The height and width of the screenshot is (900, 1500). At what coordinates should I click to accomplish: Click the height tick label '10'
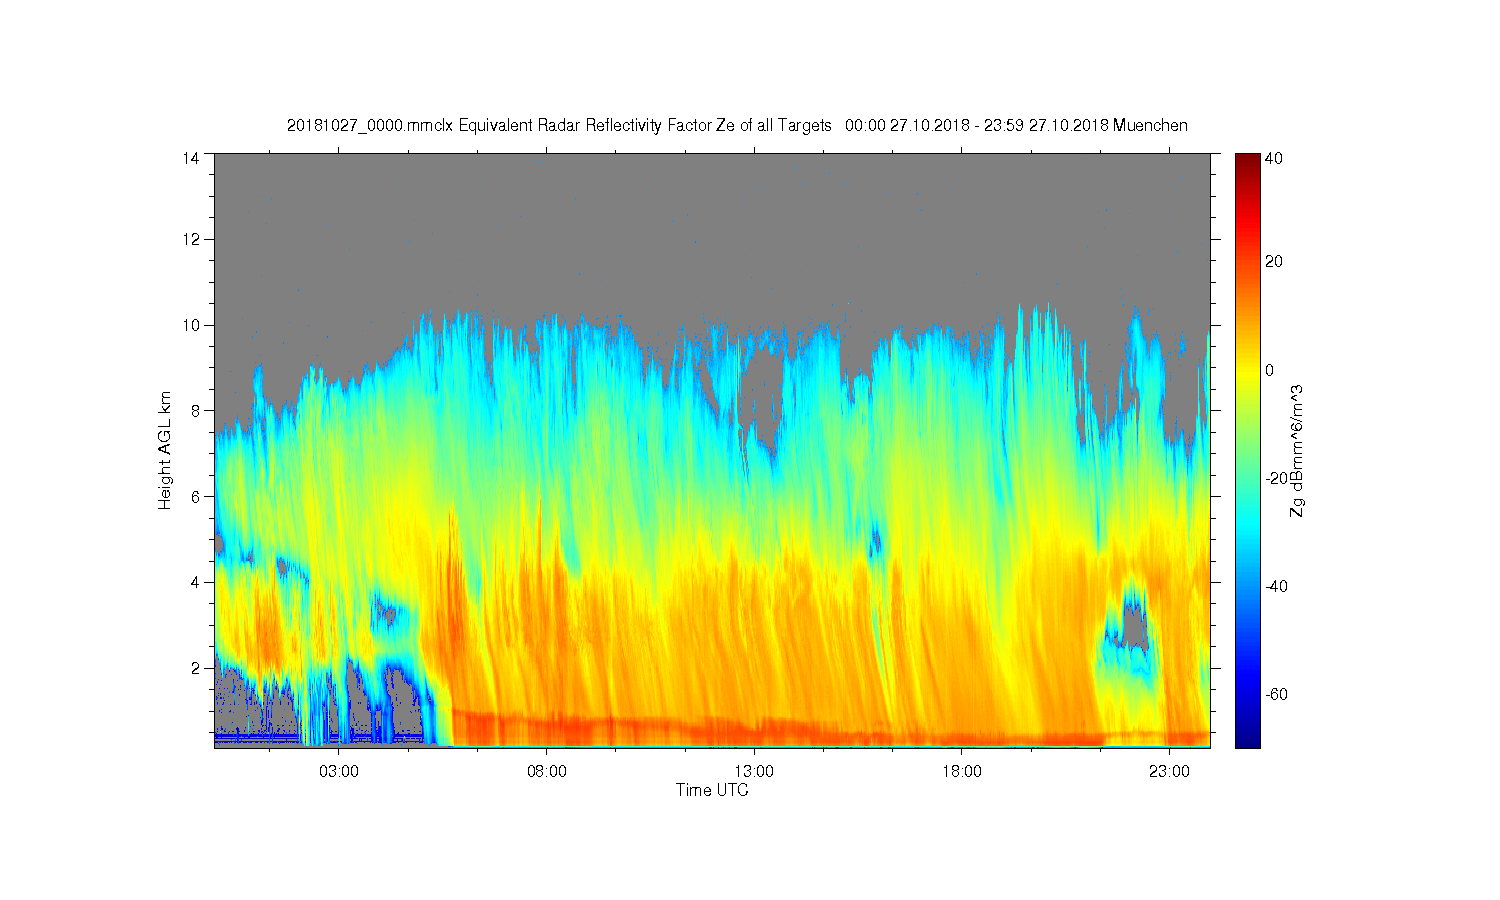coord(190,325)
